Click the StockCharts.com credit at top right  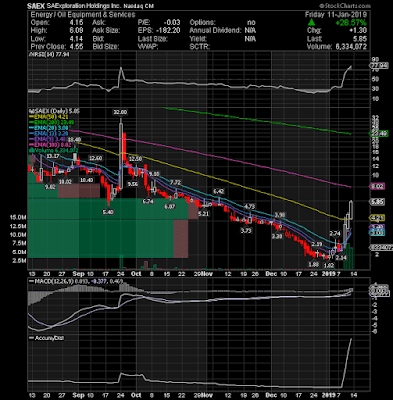344,6
